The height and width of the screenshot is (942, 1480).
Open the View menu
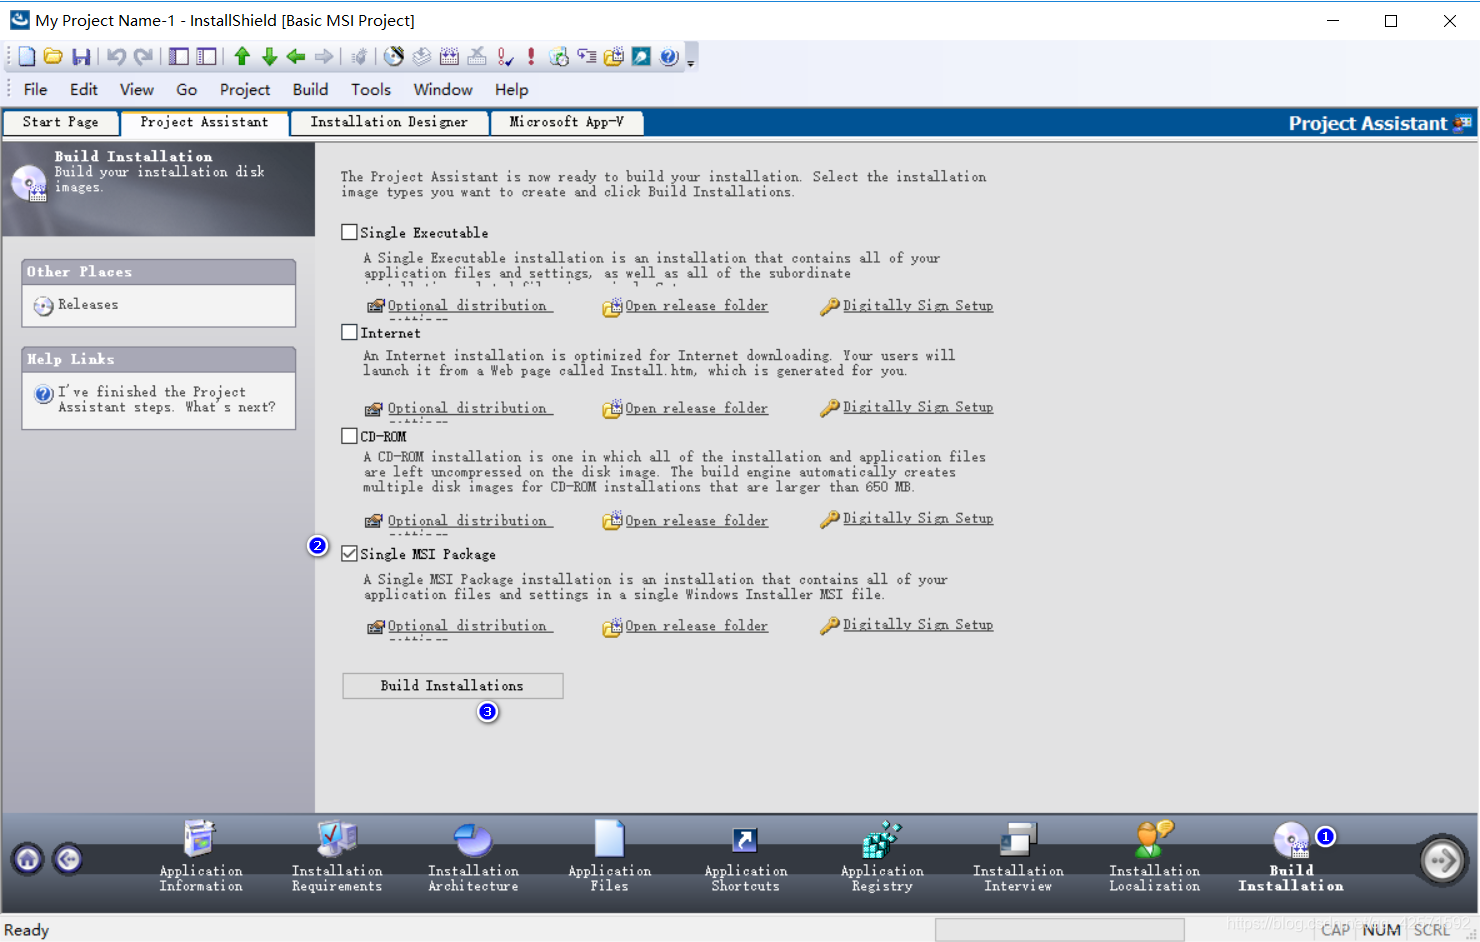pos(137,89)
